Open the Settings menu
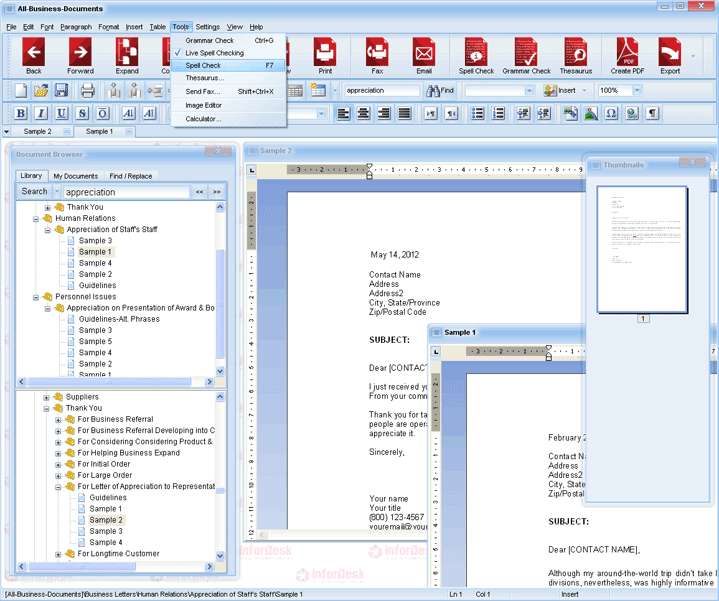Screen dimensions: 719x601 point(208,27)
